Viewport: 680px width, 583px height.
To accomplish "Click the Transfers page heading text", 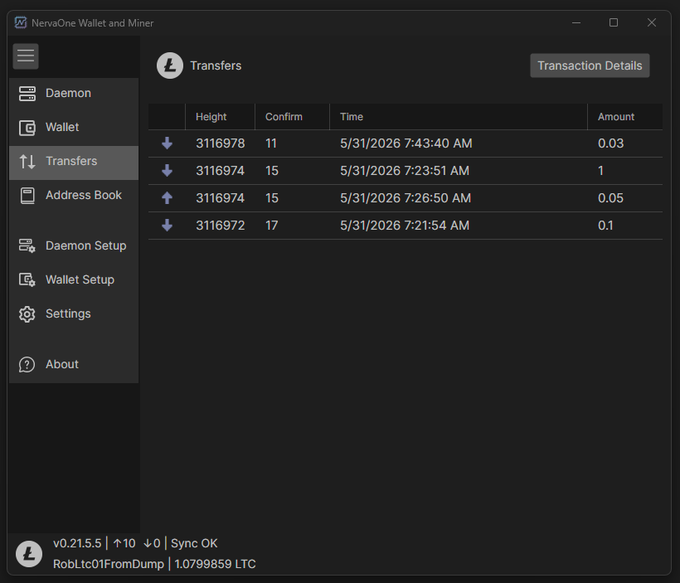I will click(x=216, y=66).
